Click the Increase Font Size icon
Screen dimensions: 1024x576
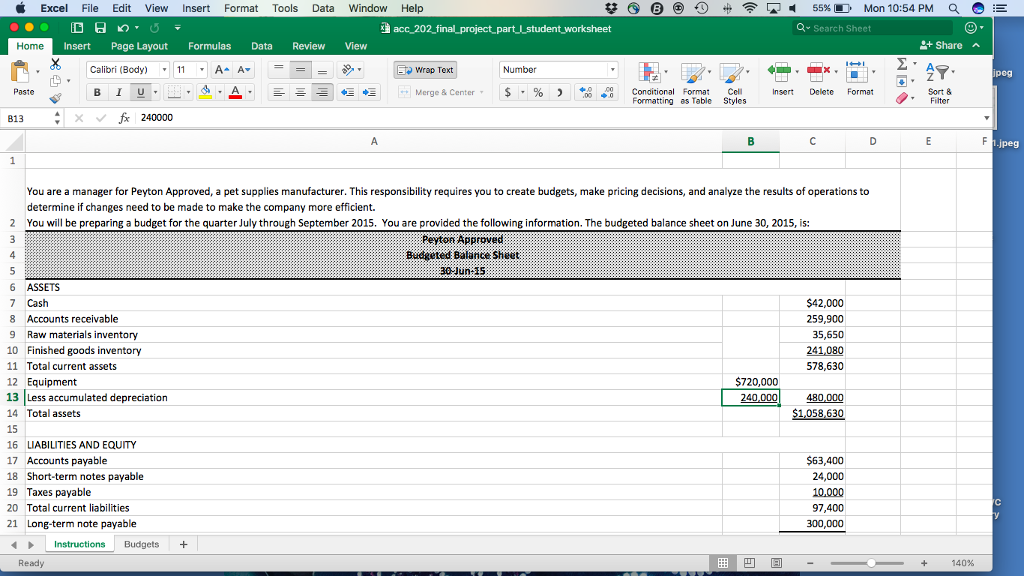(x=223, y=70)
